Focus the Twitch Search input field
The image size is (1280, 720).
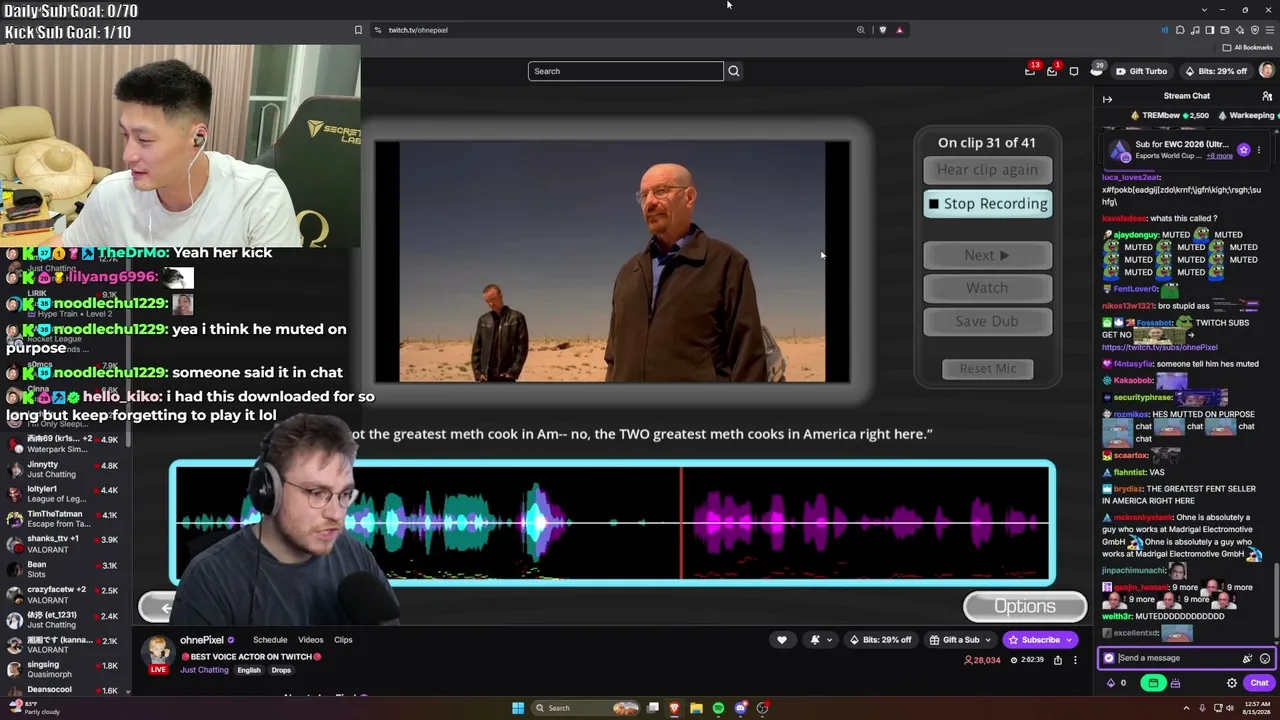625,71
